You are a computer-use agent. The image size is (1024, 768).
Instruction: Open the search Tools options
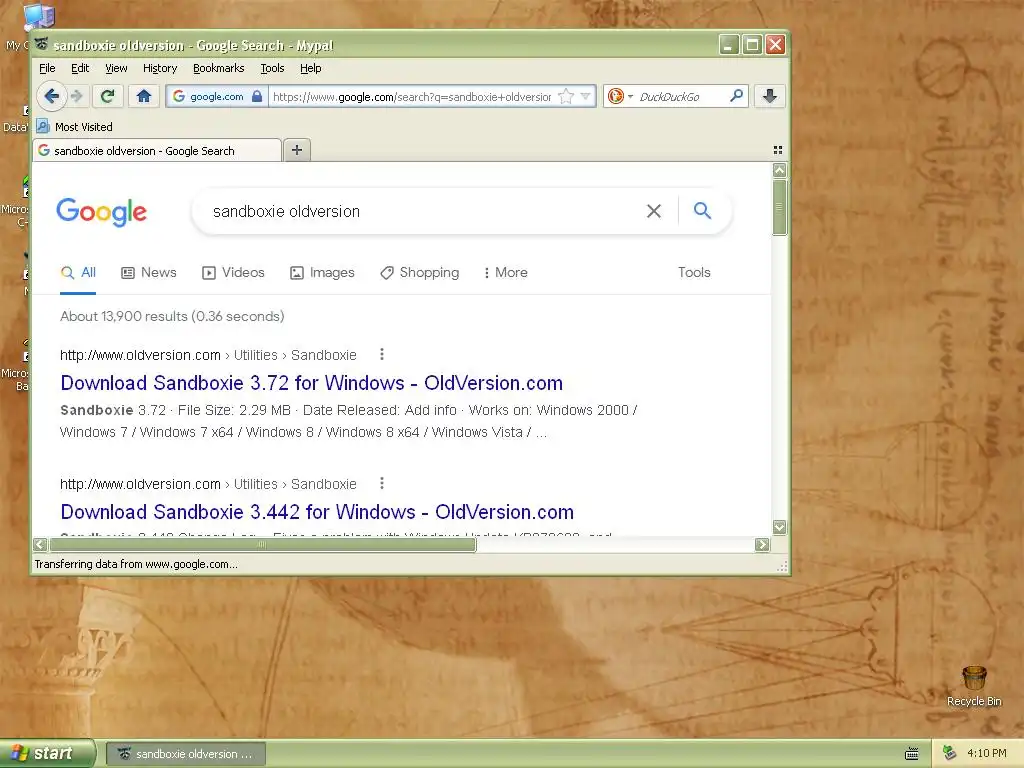[x=694, y=272]
